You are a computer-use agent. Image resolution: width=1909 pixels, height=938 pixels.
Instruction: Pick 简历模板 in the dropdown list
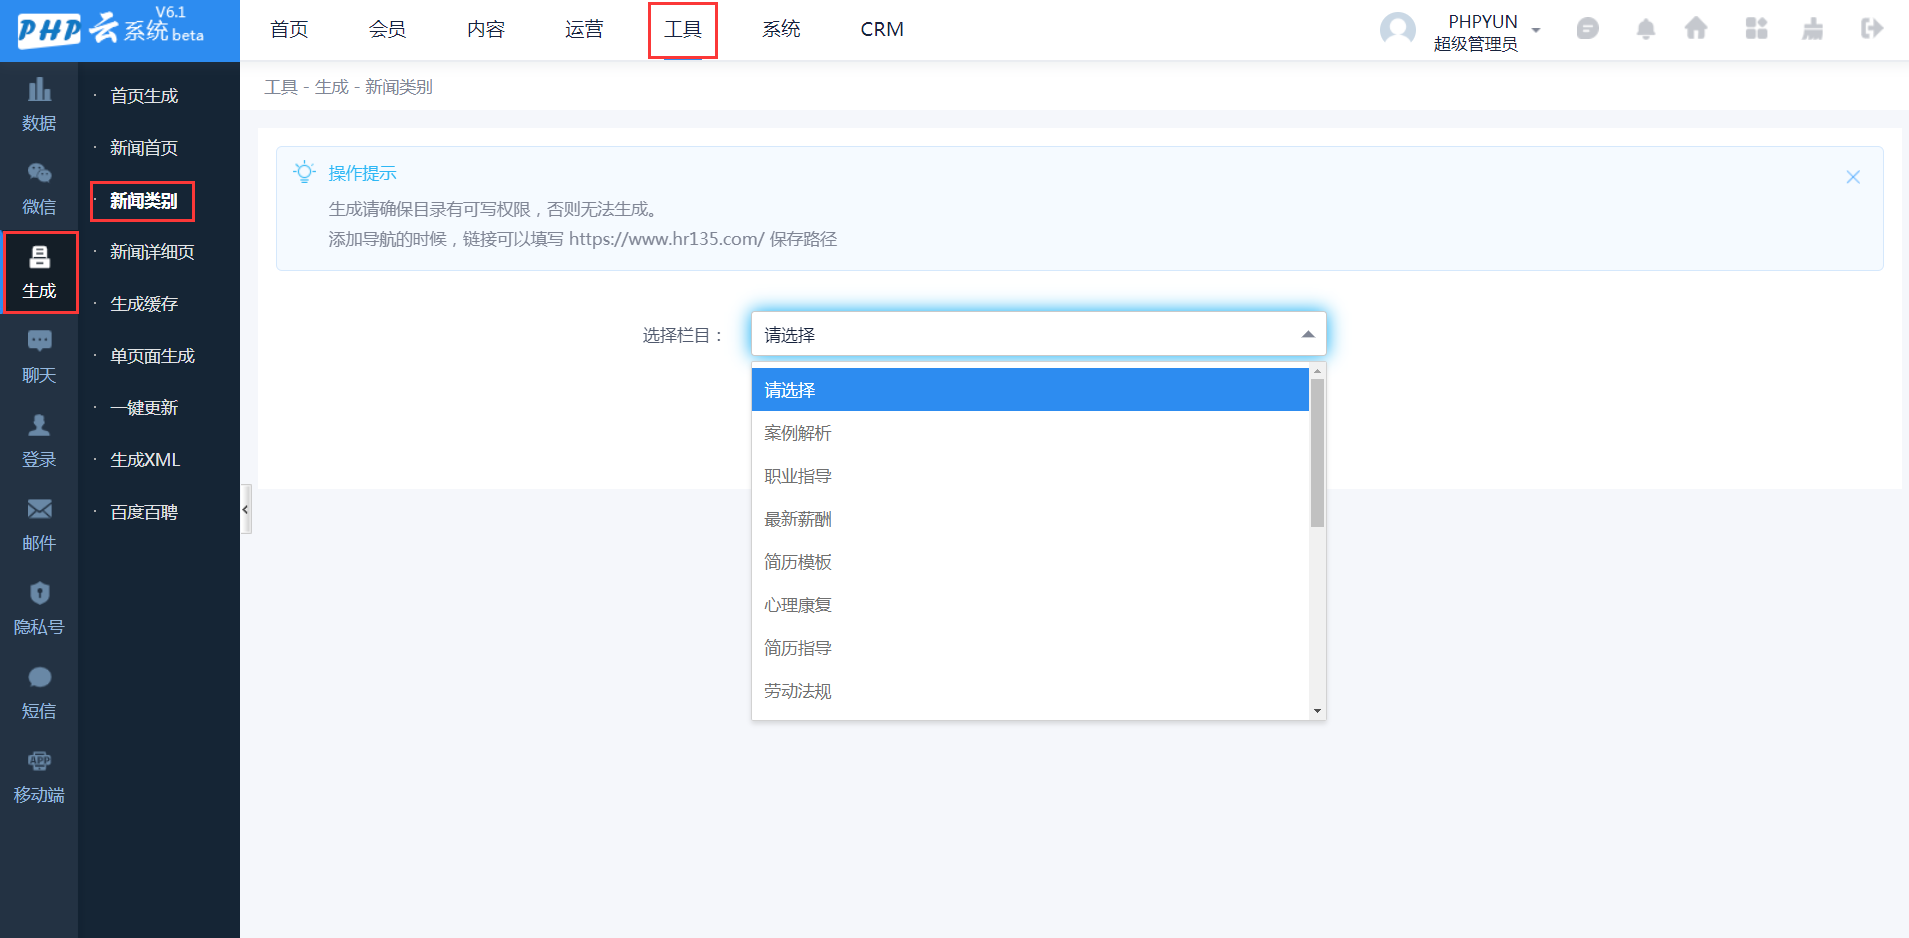pyautogui.click(x=1030, y=562)
